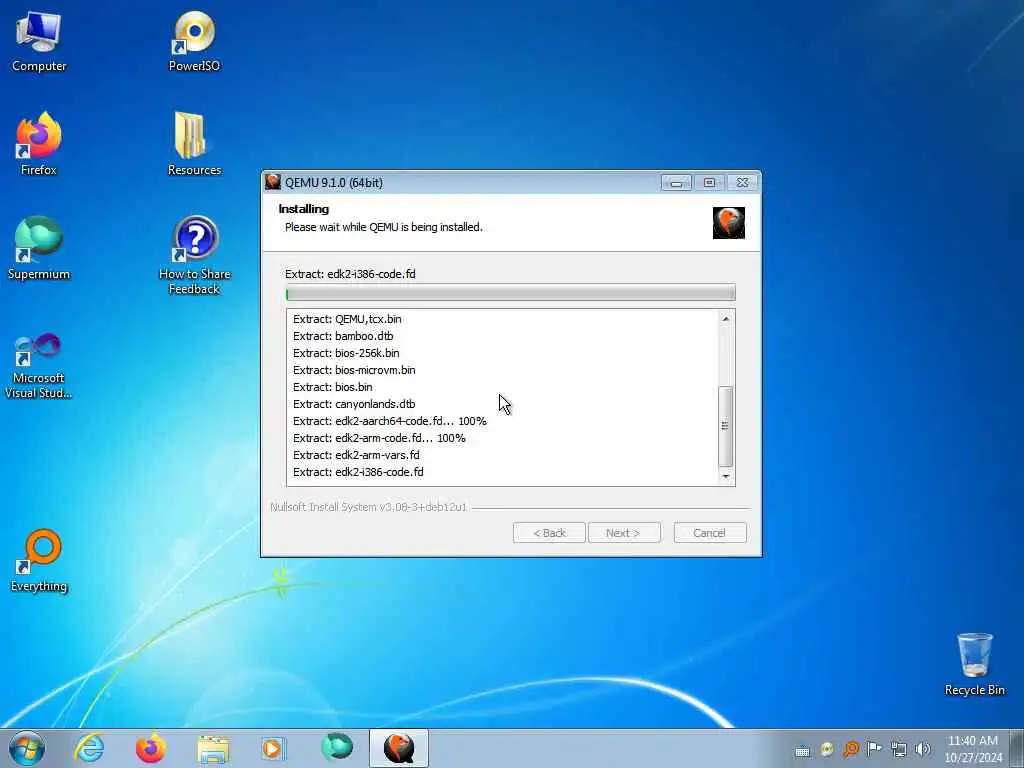Select the edk2-arm-code.fd 100% log line

[x=379, y=438]
